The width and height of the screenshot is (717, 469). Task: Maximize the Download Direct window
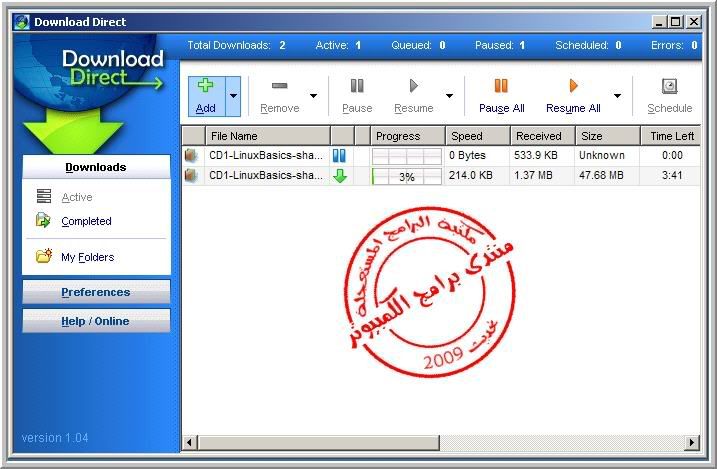click(675, 21)
